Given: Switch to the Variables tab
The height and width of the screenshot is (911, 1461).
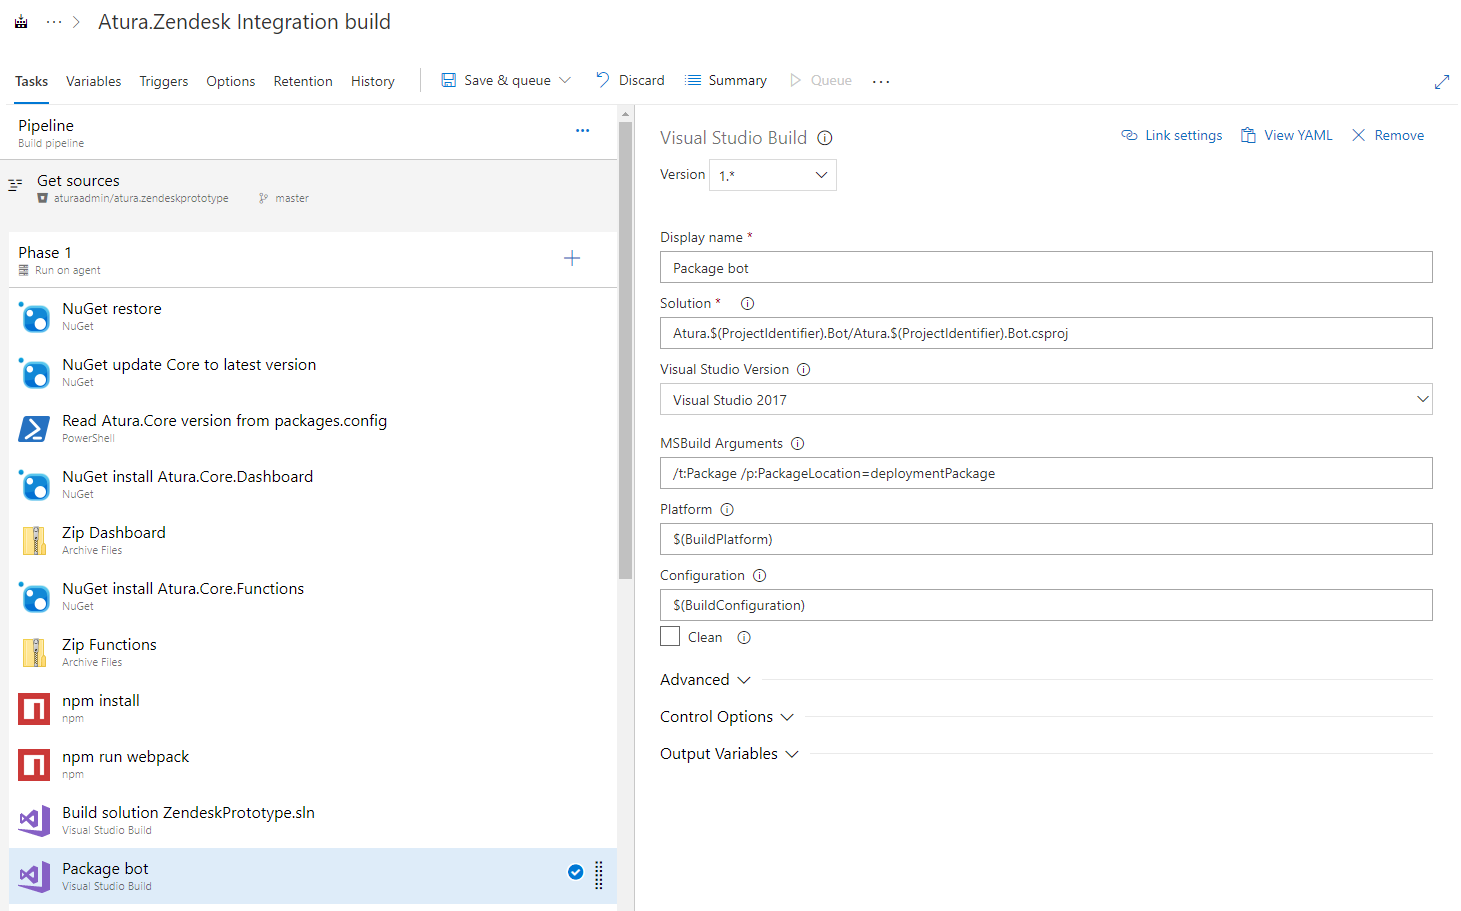Looking at the screenshot, I should (x=93, y=81).
